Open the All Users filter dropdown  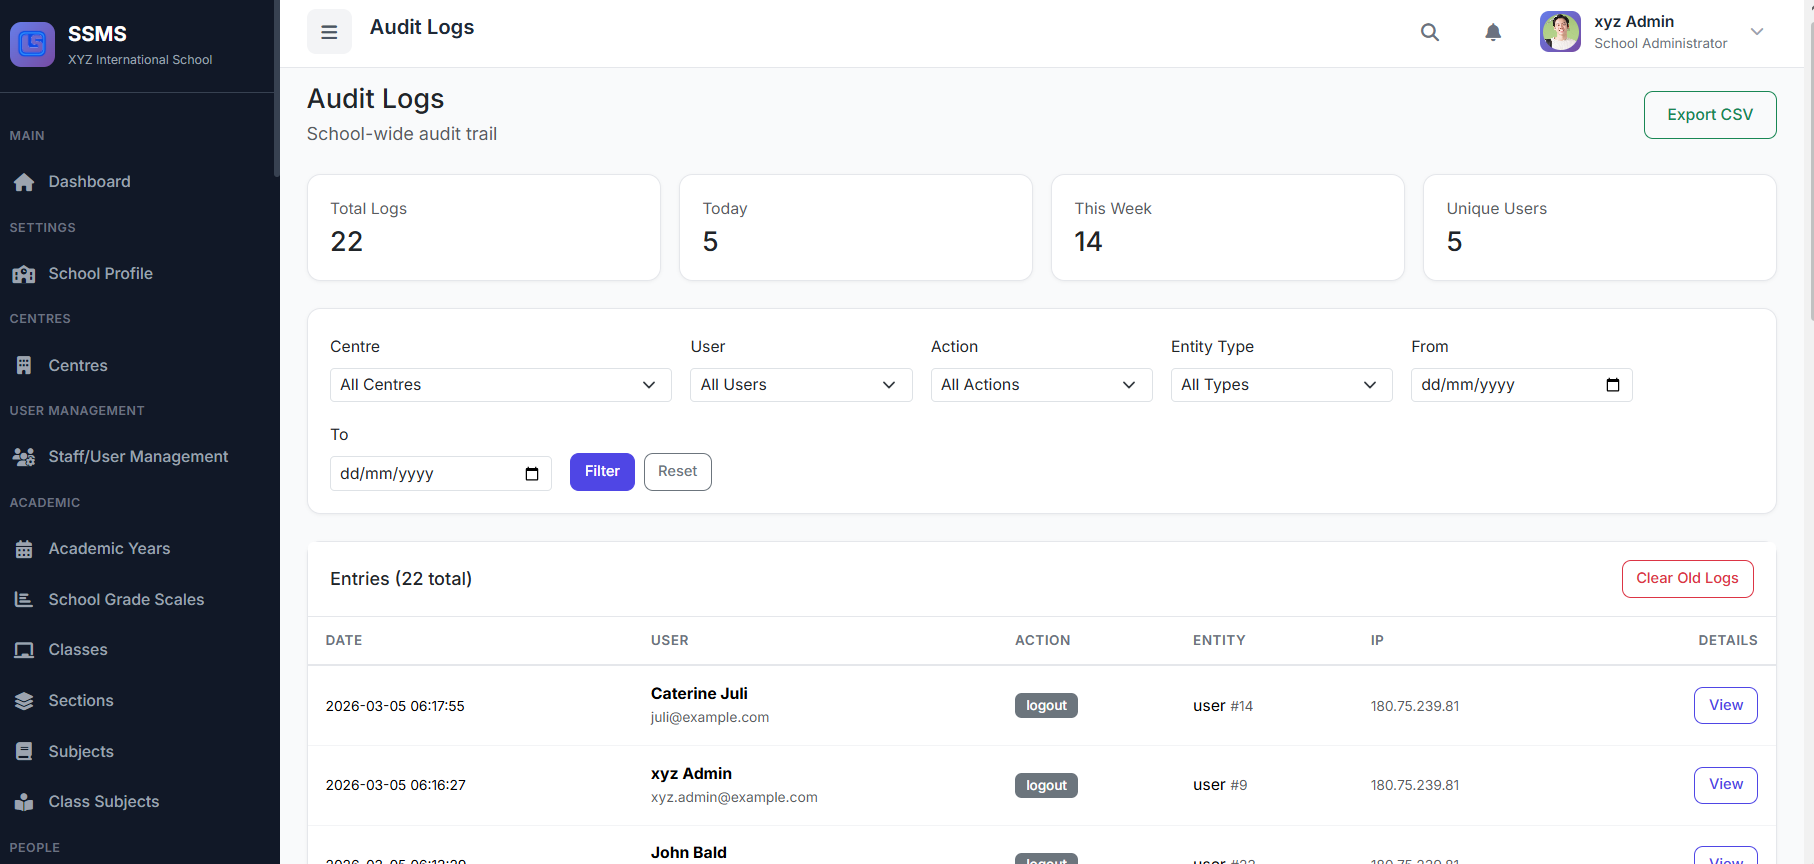pos(800,385)
